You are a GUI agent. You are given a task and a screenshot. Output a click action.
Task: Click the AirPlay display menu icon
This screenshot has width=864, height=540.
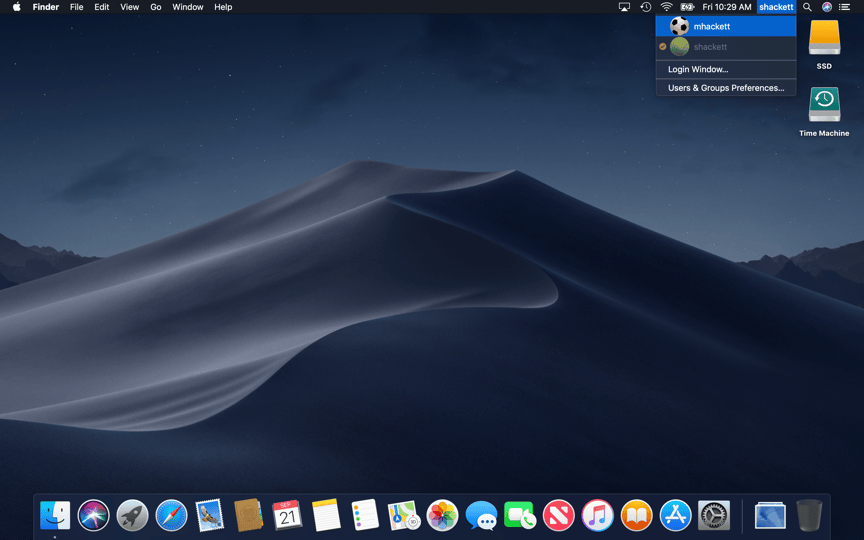[x=624, y=7]
